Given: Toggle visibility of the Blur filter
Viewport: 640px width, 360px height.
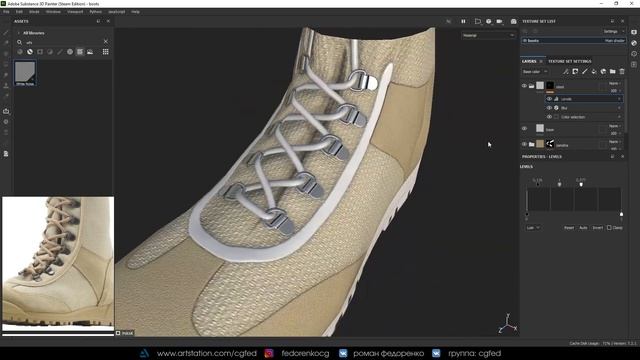Looking at the screenshot, I should tap(549, 108).
